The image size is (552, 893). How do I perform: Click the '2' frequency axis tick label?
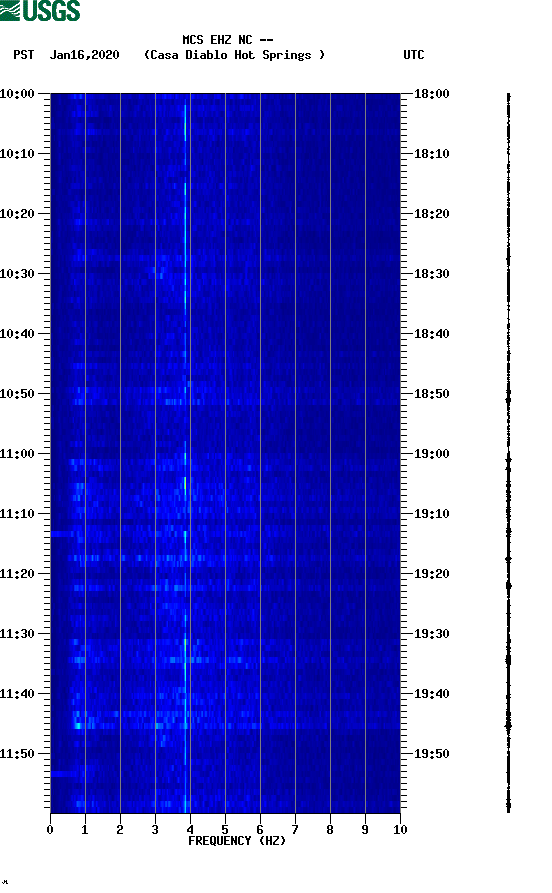click(120, 830)
